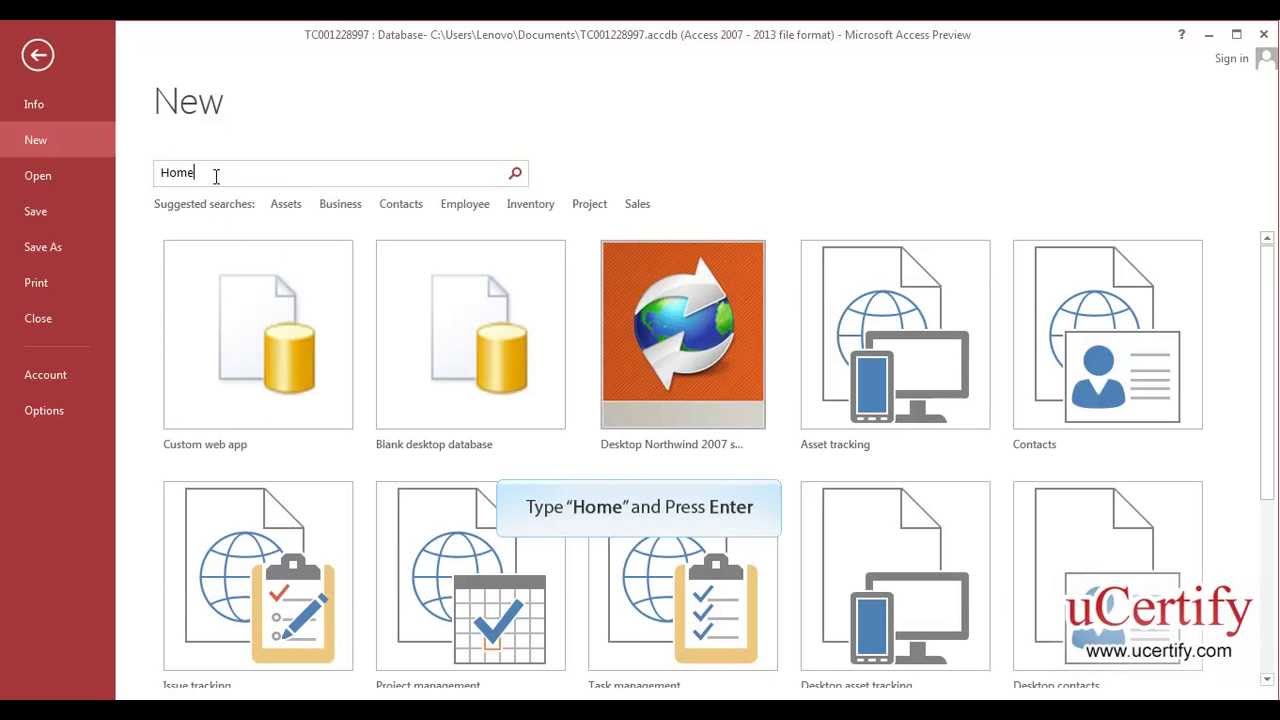Viewport: 1280px width, 720px height.
Task: Minimize the Access window
Action: click(1209, 35)
